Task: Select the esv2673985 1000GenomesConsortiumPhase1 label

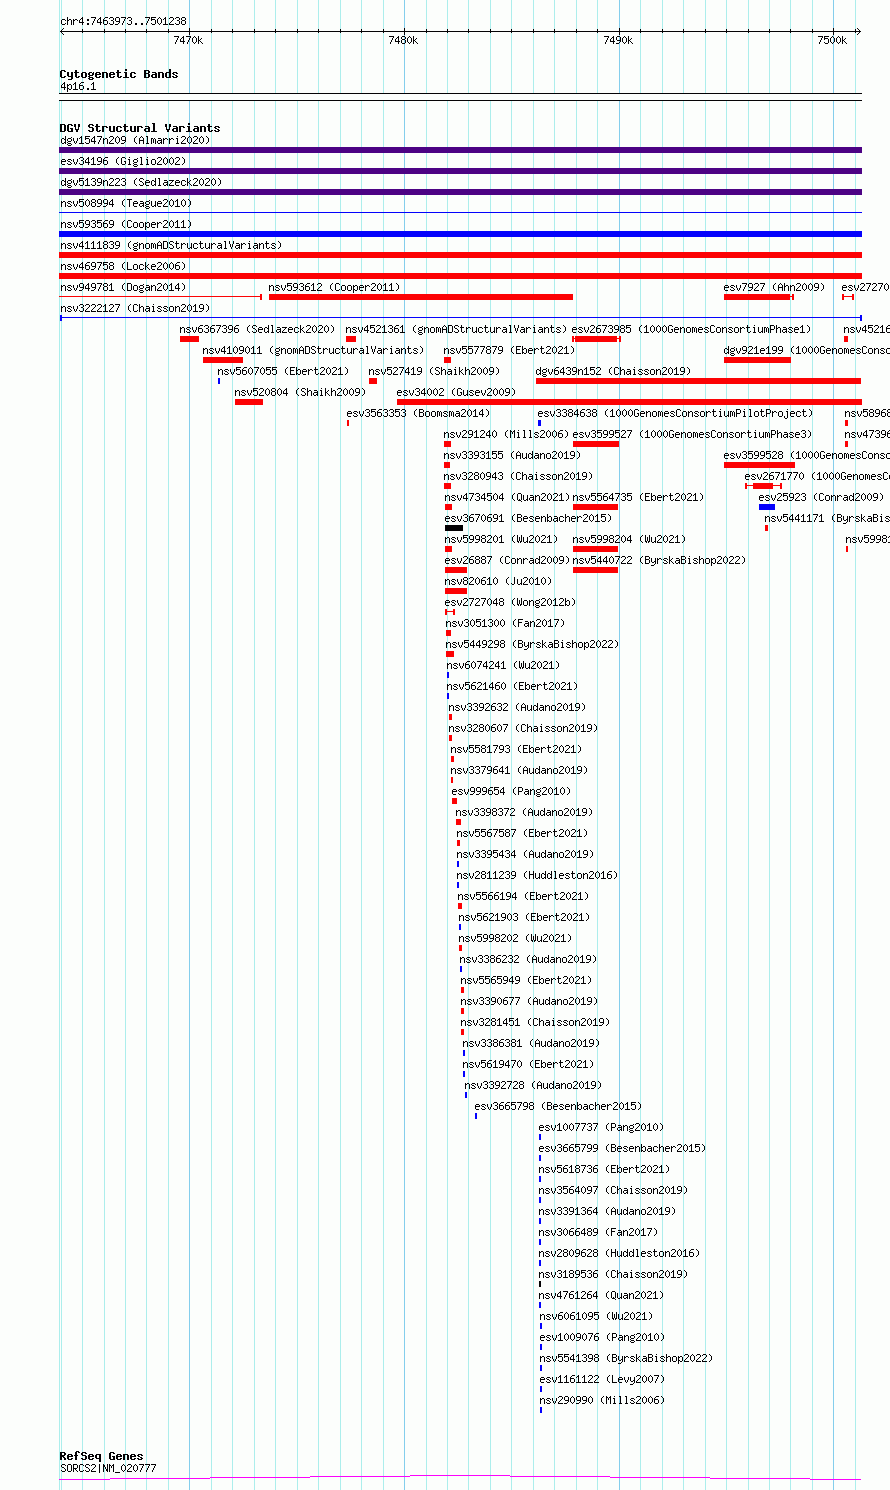Action: [x=692, y=329]
